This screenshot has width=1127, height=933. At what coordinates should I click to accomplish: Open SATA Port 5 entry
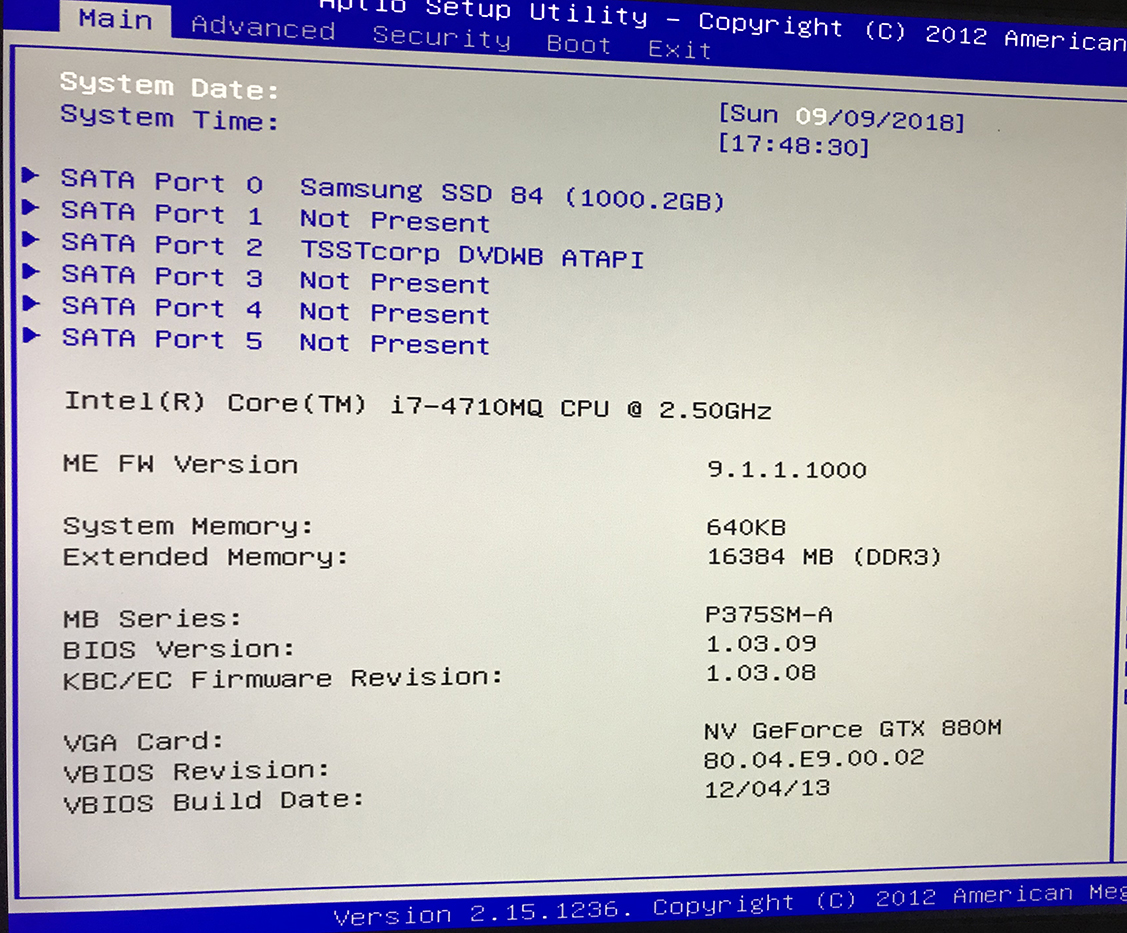pos(275,341)
